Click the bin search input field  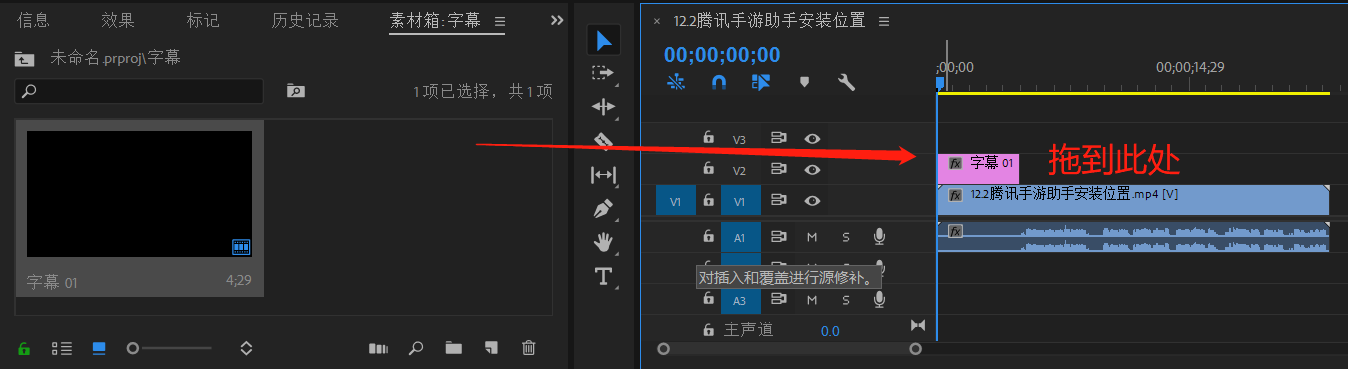(139, 91)
